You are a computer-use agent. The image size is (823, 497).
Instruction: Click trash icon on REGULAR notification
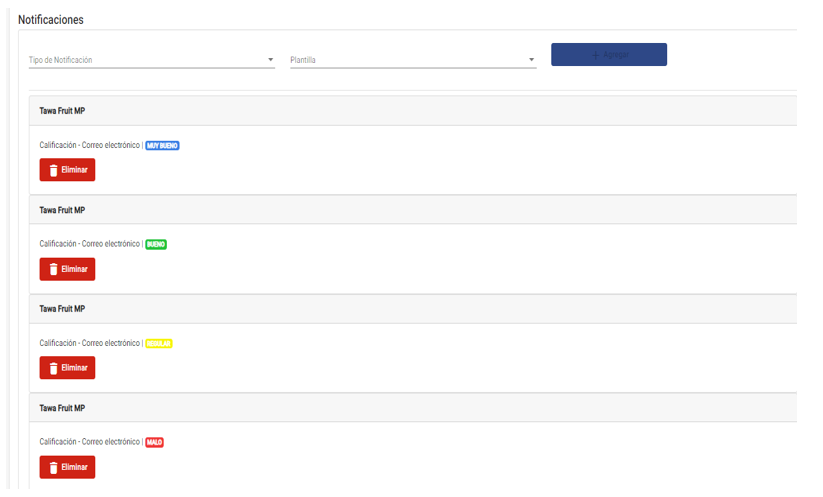(x=54, y=368)
